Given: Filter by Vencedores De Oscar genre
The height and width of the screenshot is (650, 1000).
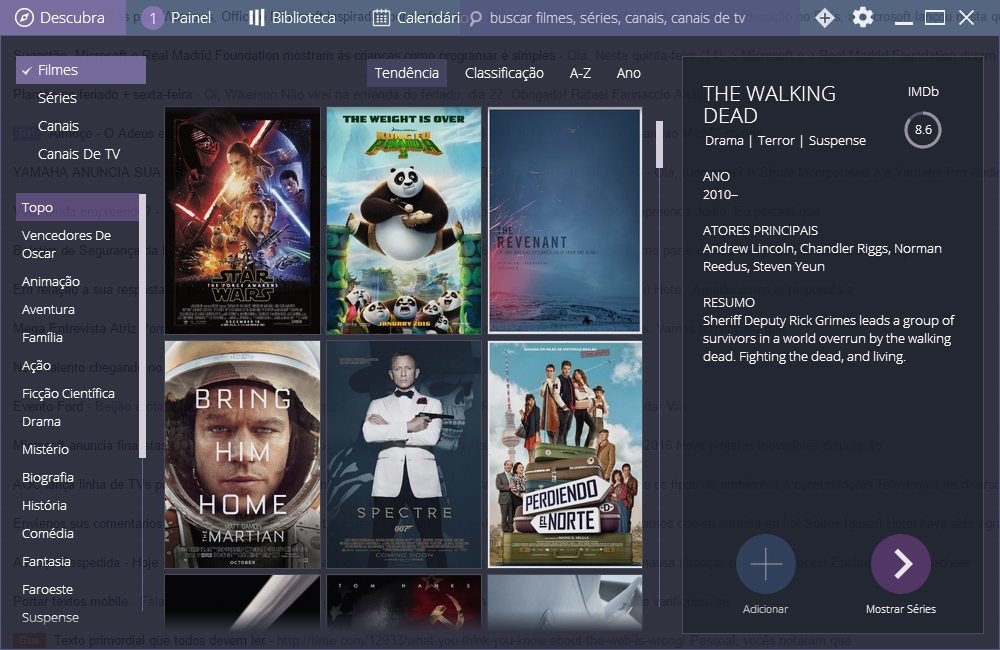Looking at the screenshot, I should pos(66,244).
